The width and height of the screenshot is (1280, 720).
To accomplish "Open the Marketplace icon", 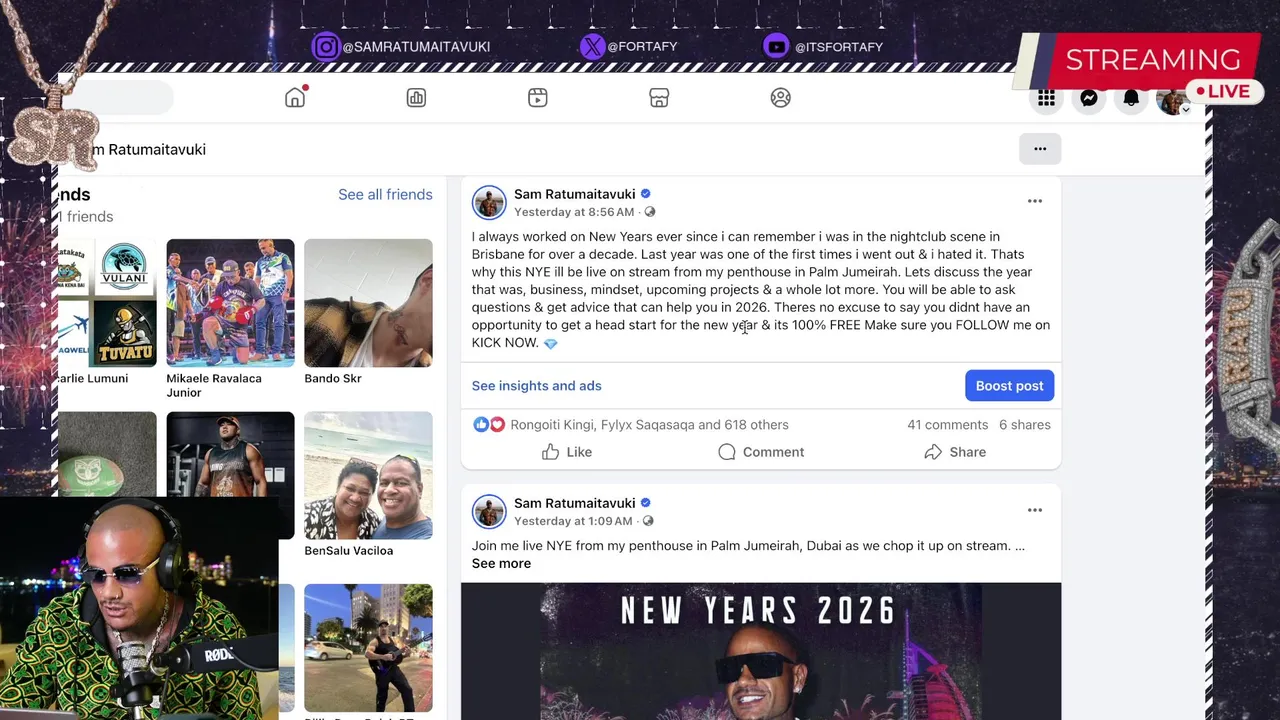I will 659,97.
